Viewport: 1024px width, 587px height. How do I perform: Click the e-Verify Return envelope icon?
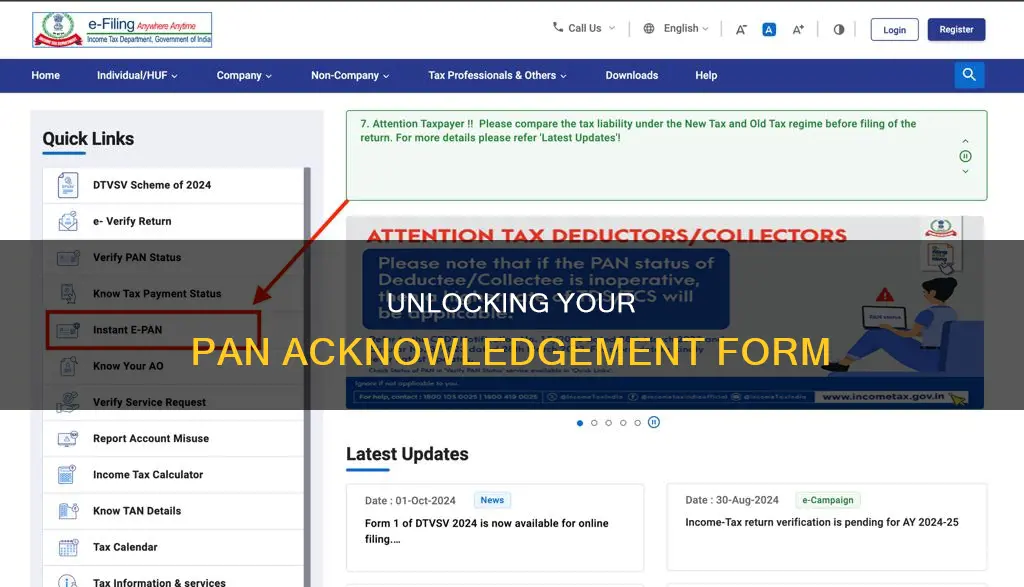68,221
